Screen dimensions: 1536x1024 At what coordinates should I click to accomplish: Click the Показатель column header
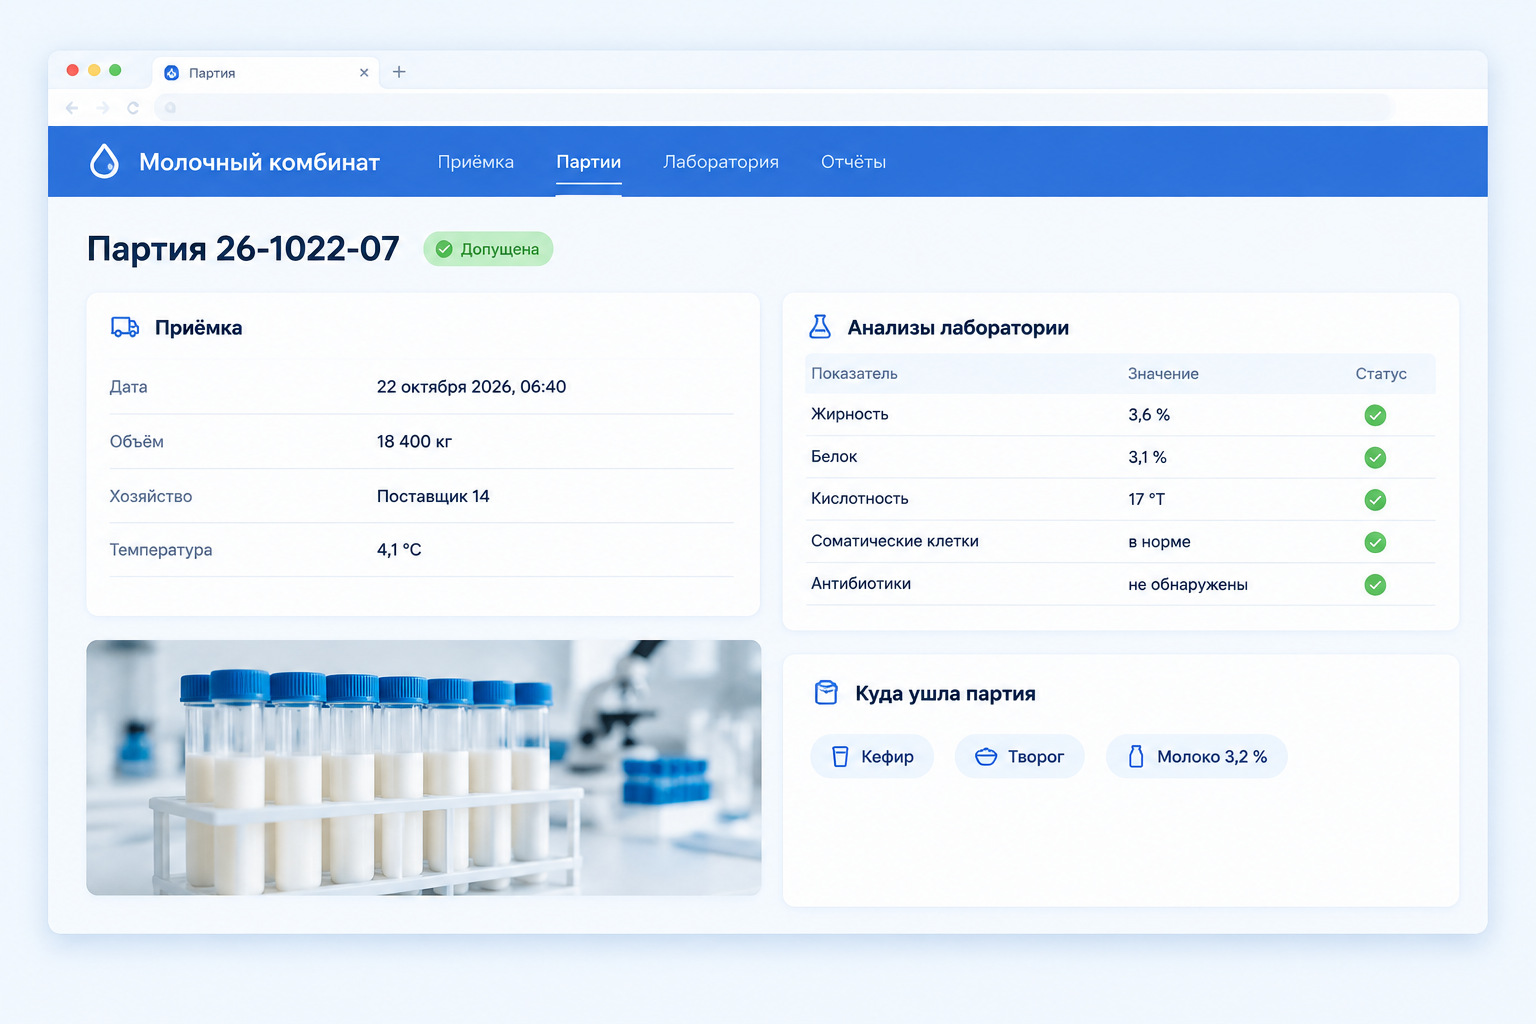click(x=854, y=374)
